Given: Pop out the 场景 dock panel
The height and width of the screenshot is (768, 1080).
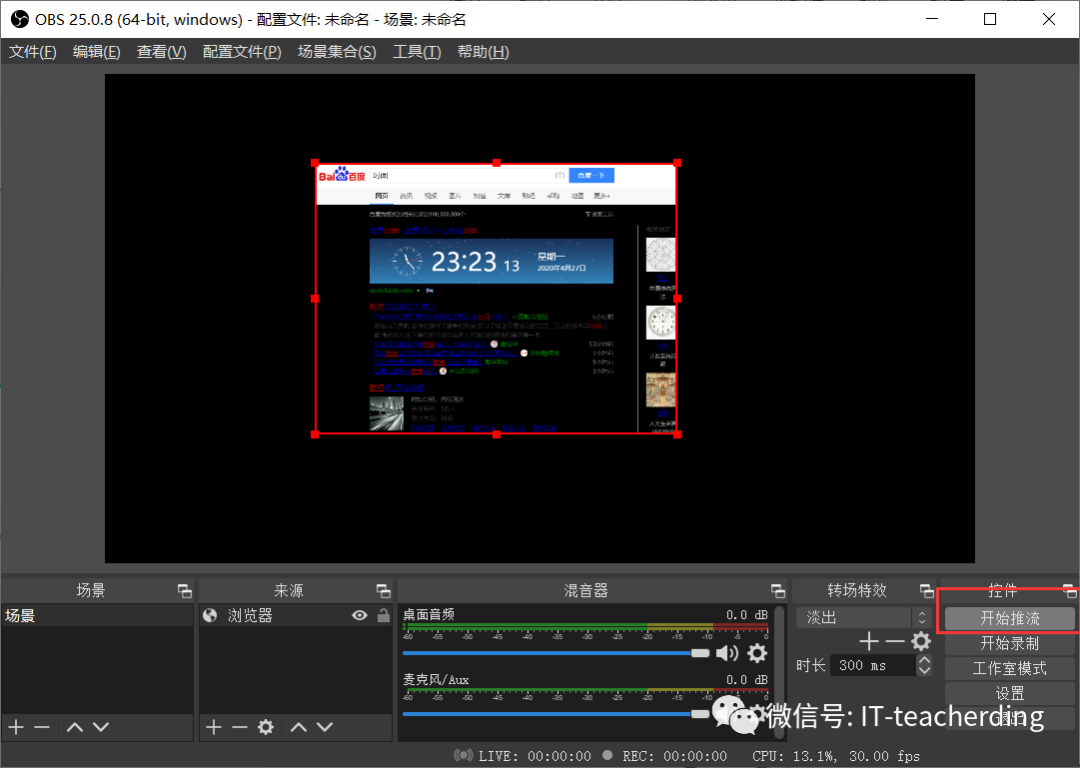Looking at the screenshot, I should pos(185,590).
